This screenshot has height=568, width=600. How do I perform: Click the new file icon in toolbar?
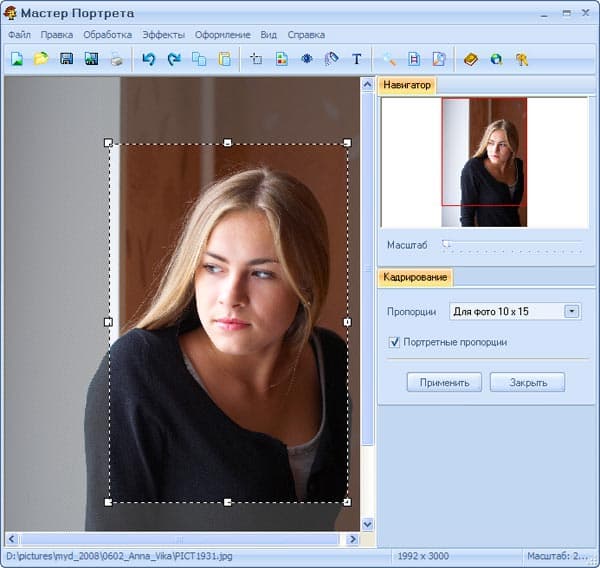click(x=17, y=59)
